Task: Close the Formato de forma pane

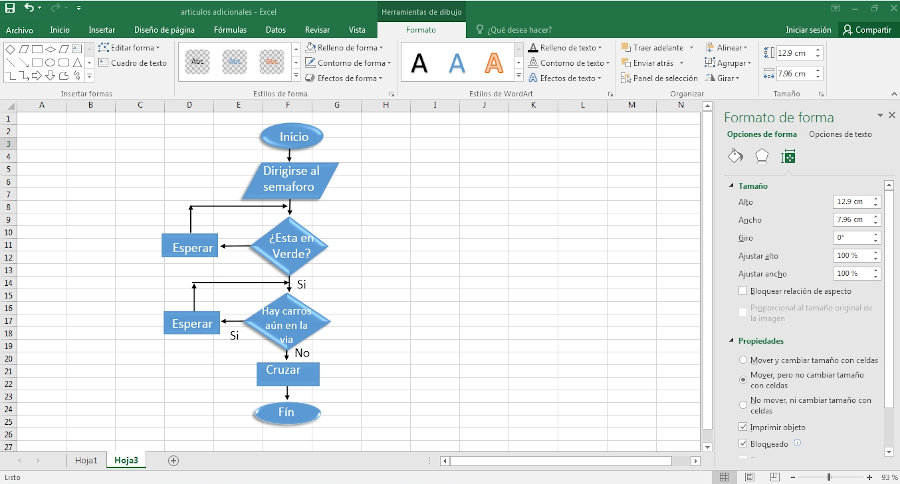Action: click(892, 115)
